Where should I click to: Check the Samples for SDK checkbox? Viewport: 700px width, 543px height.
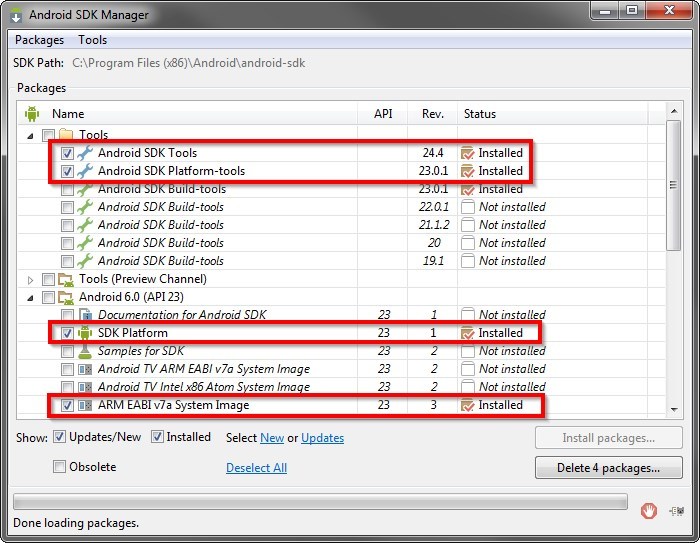(x=67, y=351)
